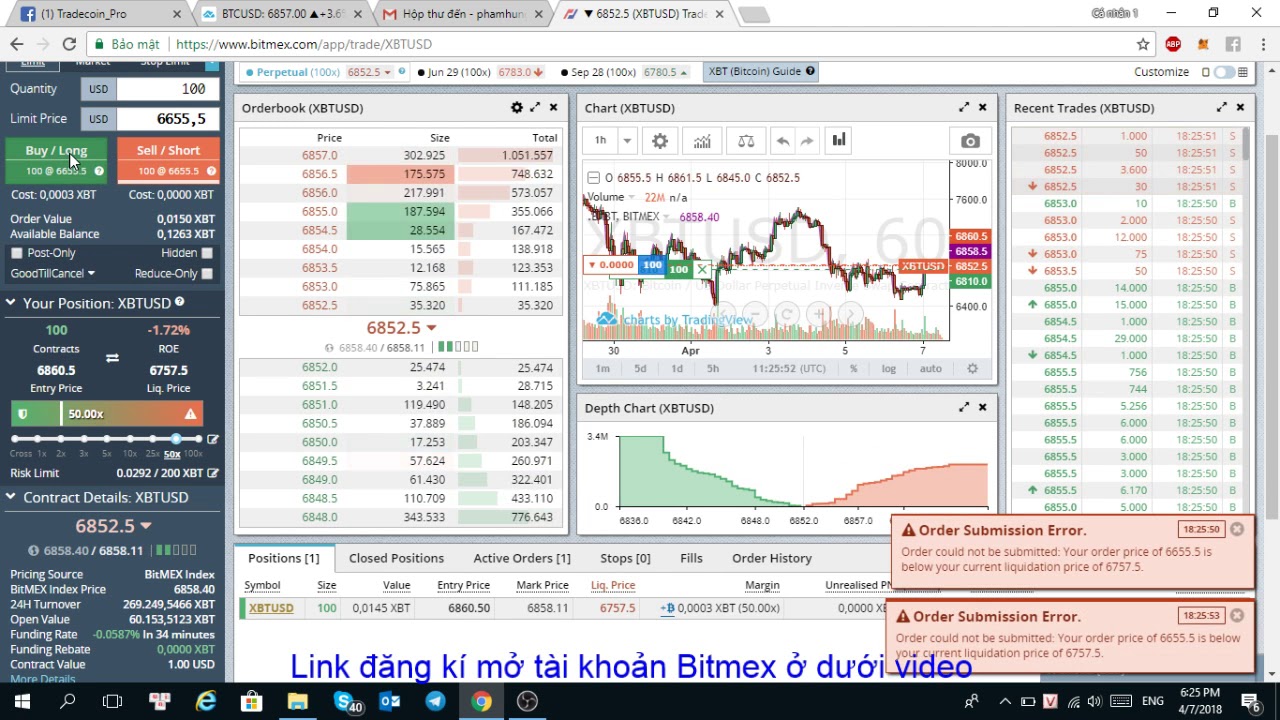Switch to Closed Positions tab
The width and height of the screenshot is (1280, 720).
pyautogui.click(x=396, y=558)
